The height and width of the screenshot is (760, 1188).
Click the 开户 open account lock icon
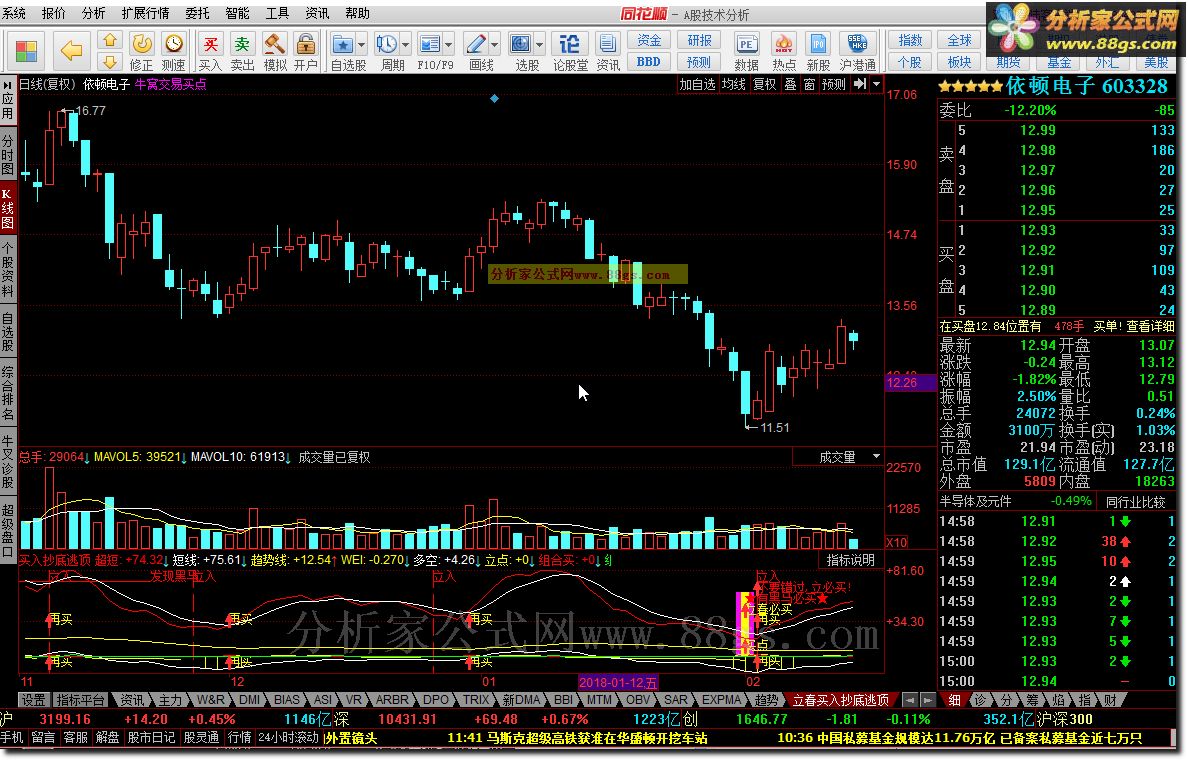point(306,52)
